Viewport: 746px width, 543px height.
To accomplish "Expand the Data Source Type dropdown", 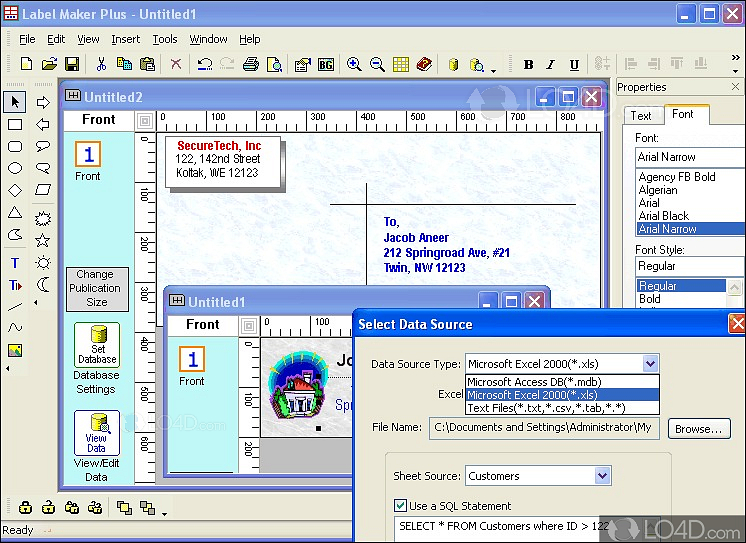I will click(650, 364).
